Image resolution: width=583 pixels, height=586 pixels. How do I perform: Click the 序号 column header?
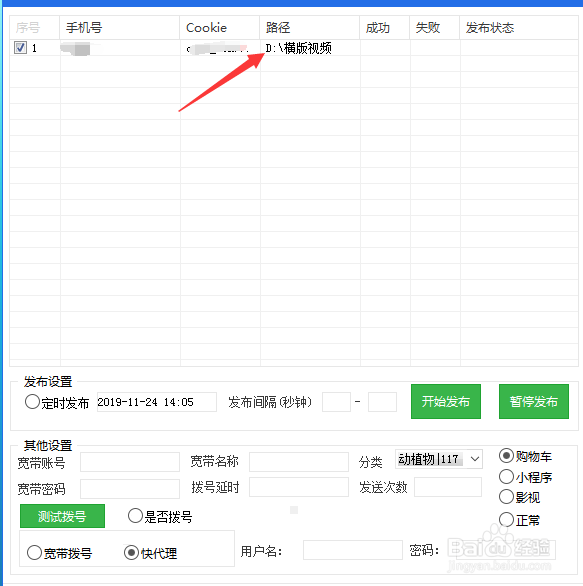click(34, 28)
